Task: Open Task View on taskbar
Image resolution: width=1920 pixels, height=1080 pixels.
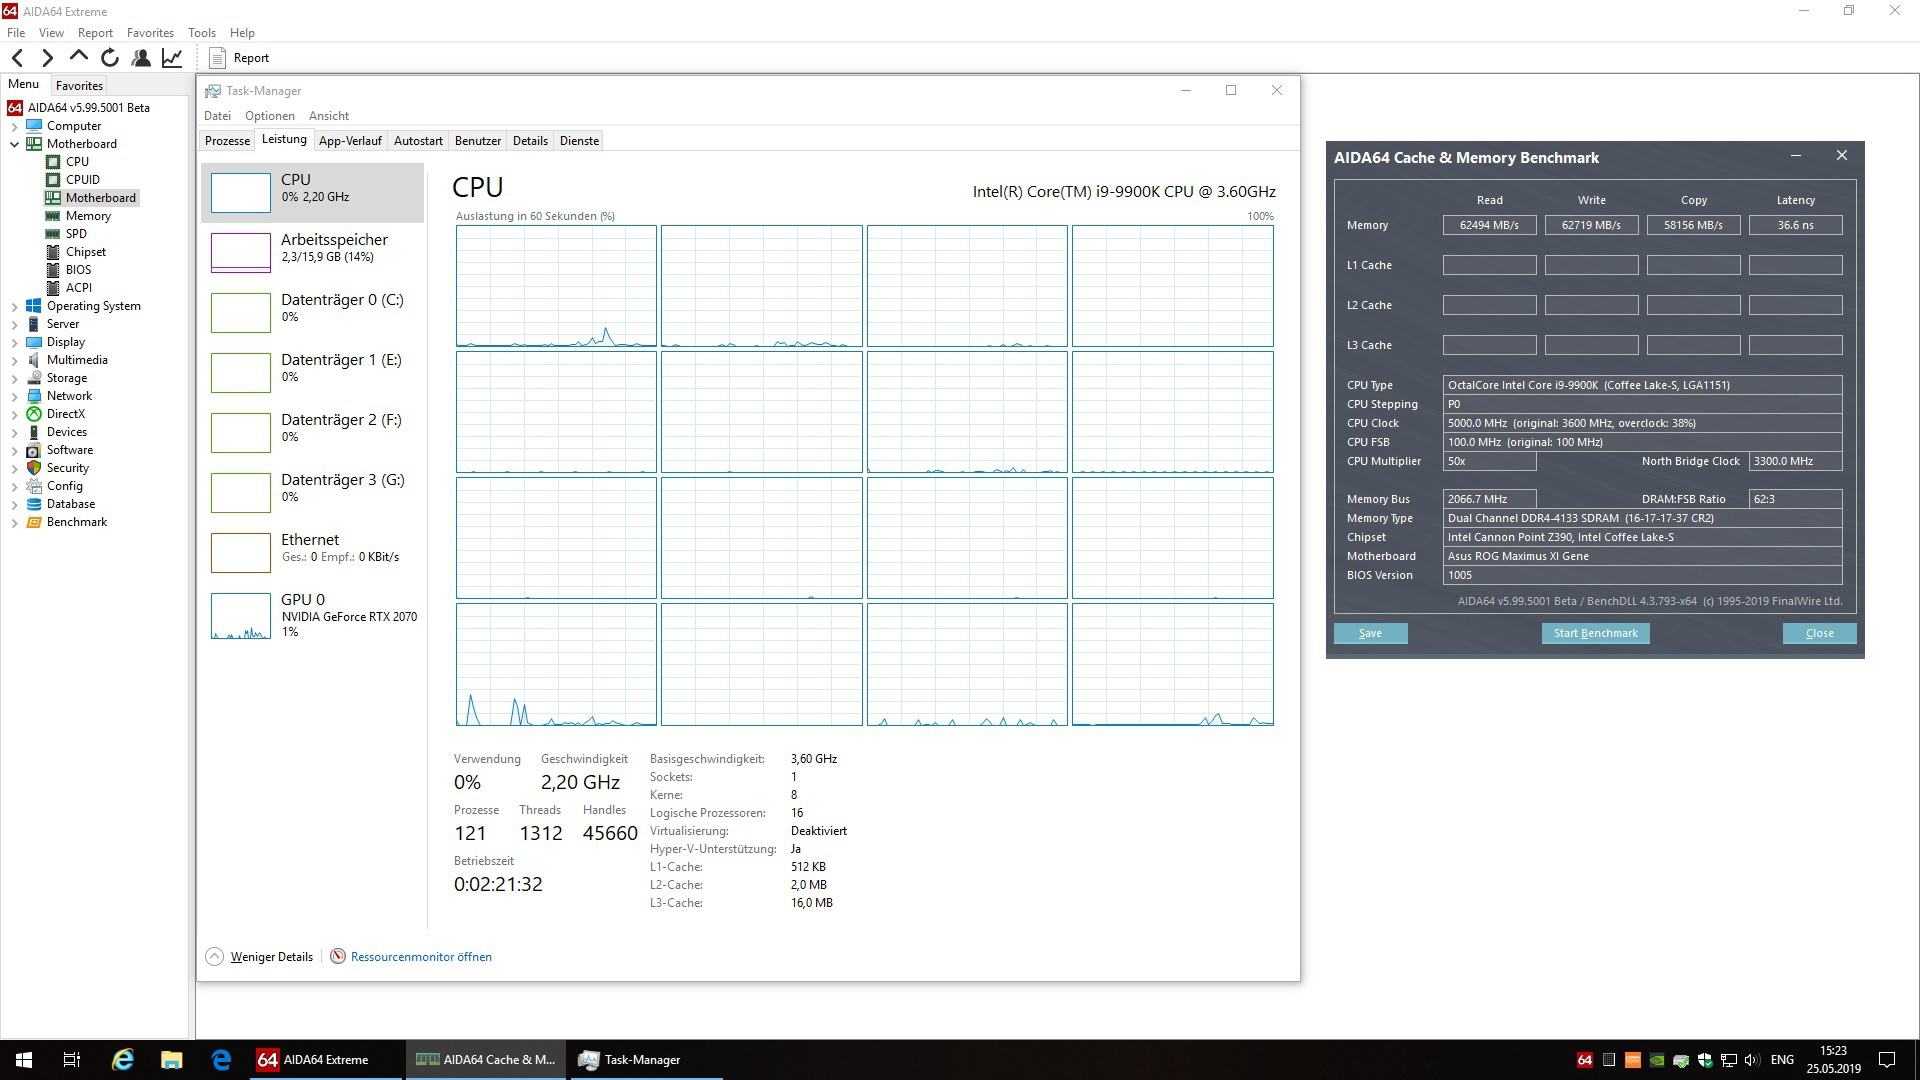Action: [71, 1060]
